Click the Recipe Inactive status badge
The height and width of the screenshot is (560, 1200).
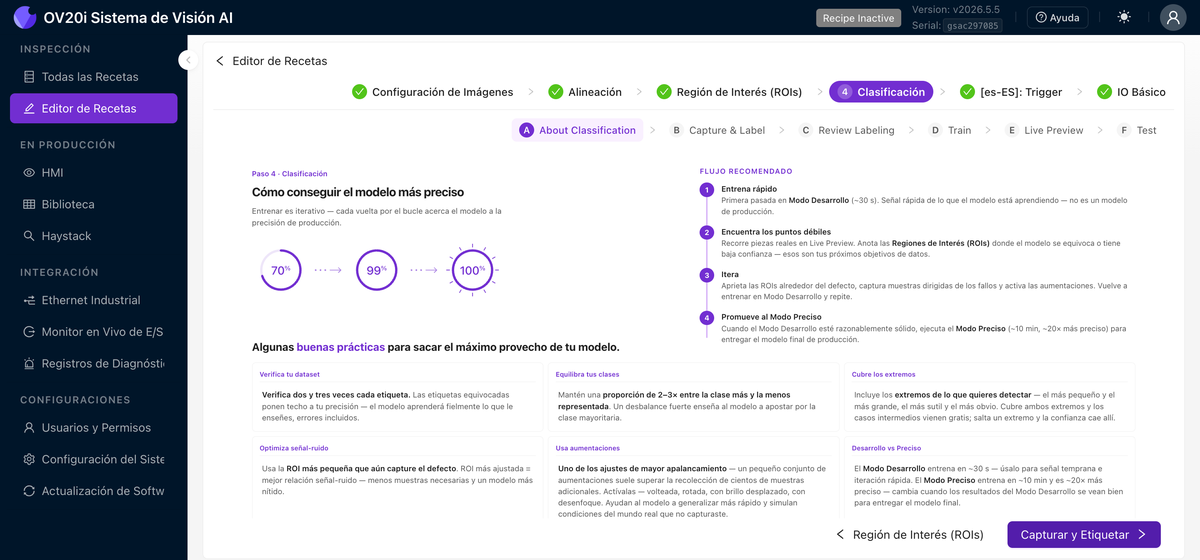click(x=856, y=18)
